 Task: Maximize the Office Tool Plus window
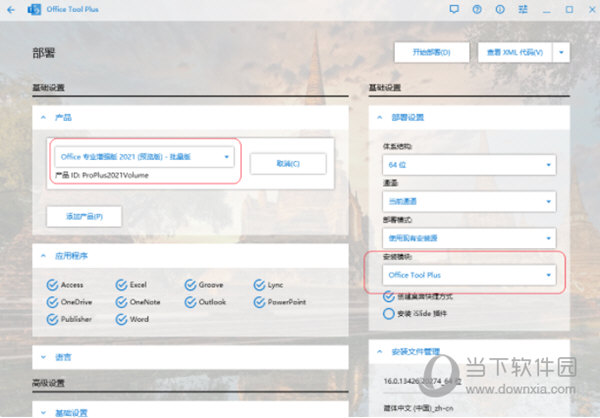pyautogui.click(x=569, y=9)
